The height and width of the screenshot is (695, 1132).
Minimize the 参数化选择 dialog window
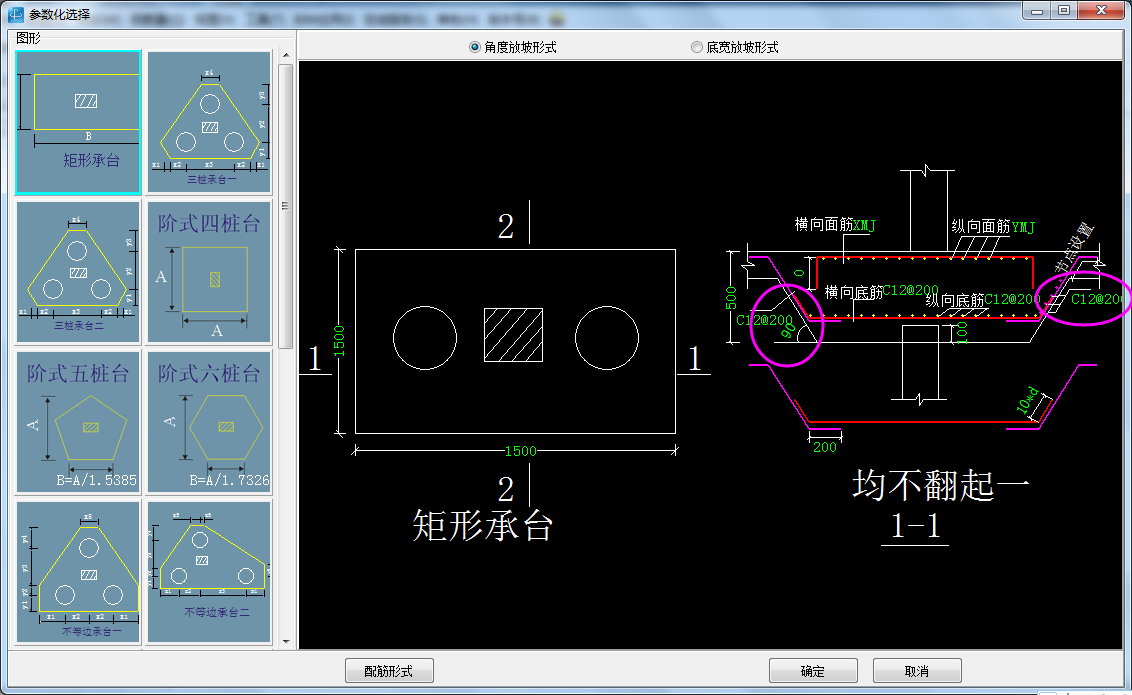(x=1037, y=10)
